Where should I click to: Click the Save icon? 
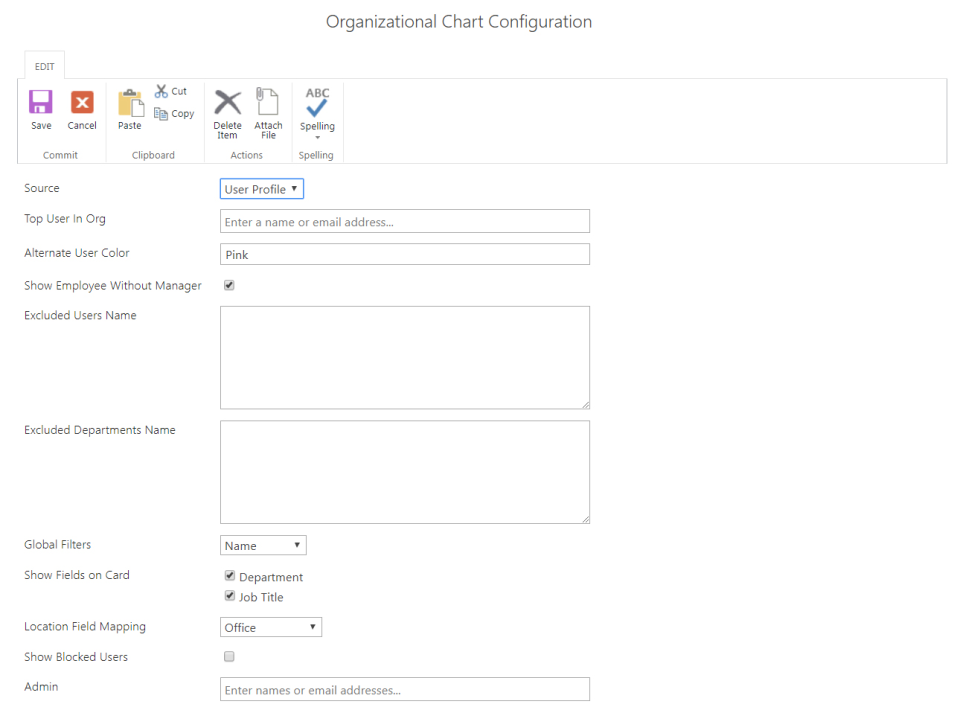click(x=40, y=103)
